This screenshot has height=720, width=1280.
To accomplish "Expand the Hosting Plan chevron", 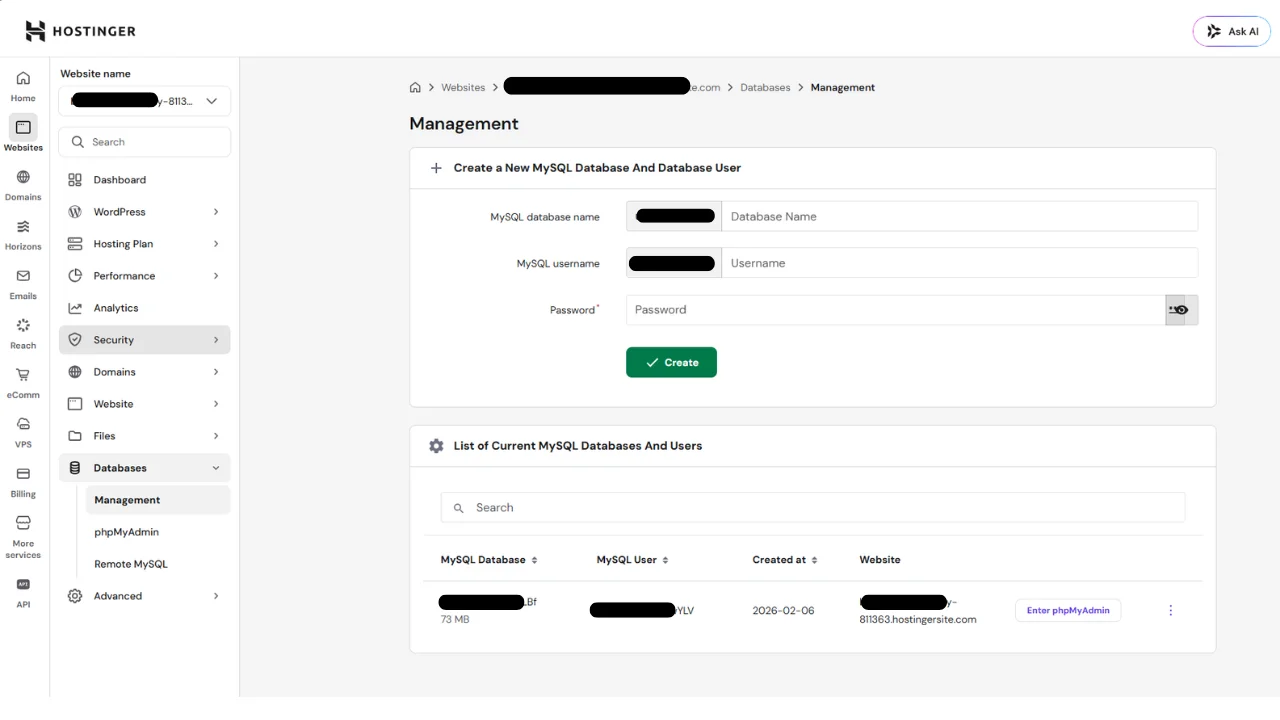I will pyautogui.click(x=216, y=244).
